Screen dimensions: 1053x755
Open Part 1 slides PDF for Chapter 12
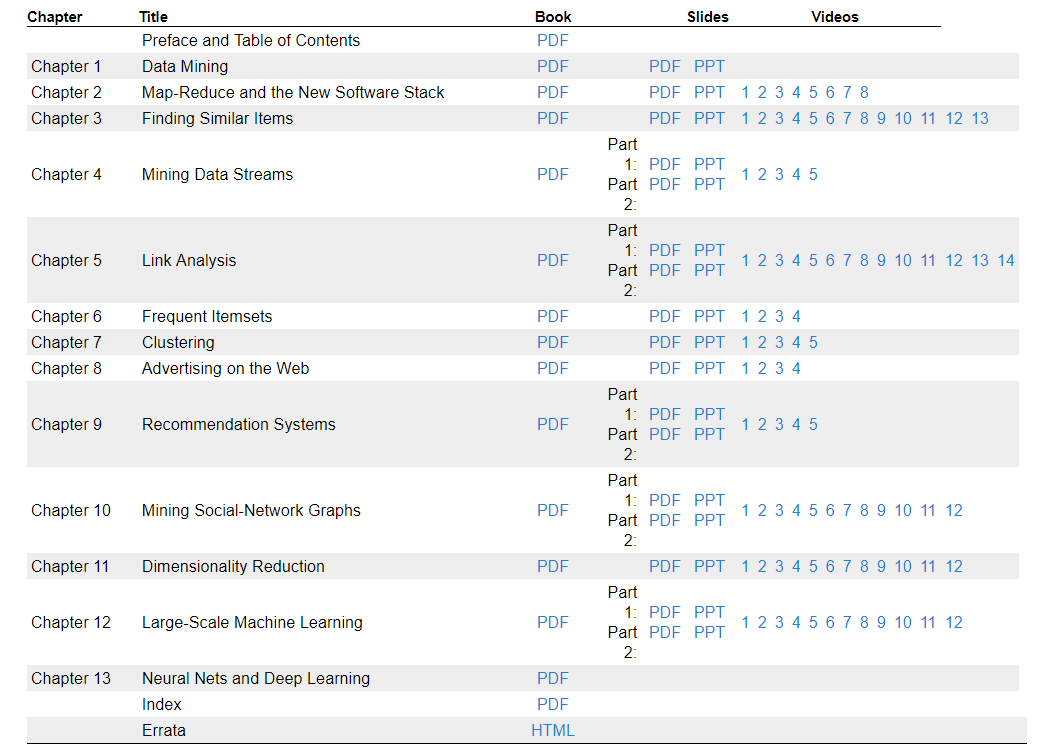click(664, 613)
